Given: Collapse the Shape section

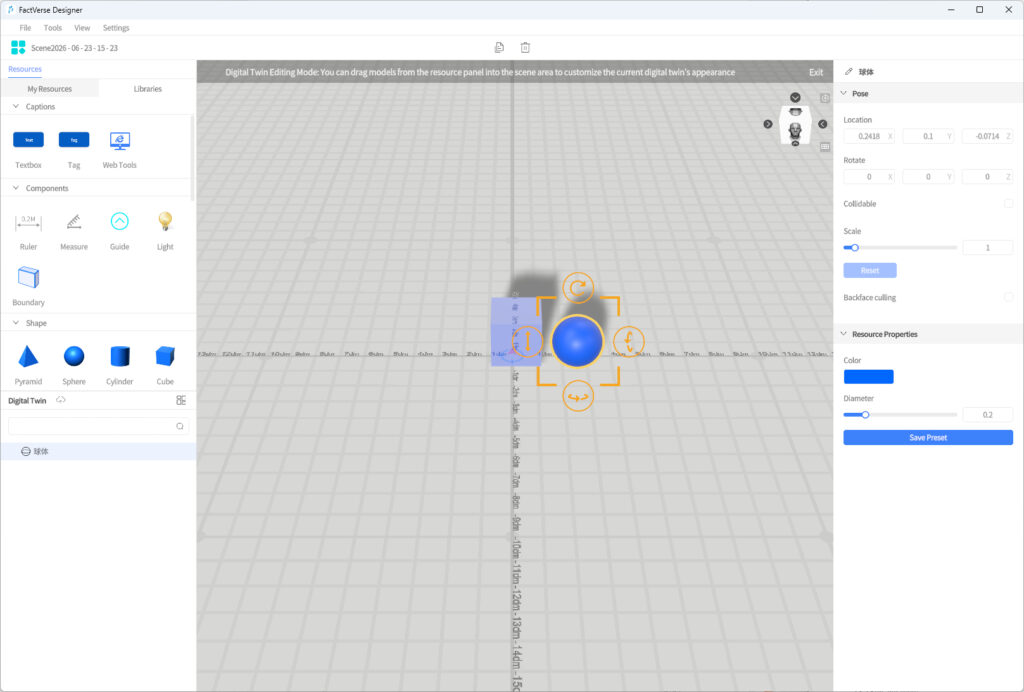Looking at the screenshot, I should tap(16, 322).
